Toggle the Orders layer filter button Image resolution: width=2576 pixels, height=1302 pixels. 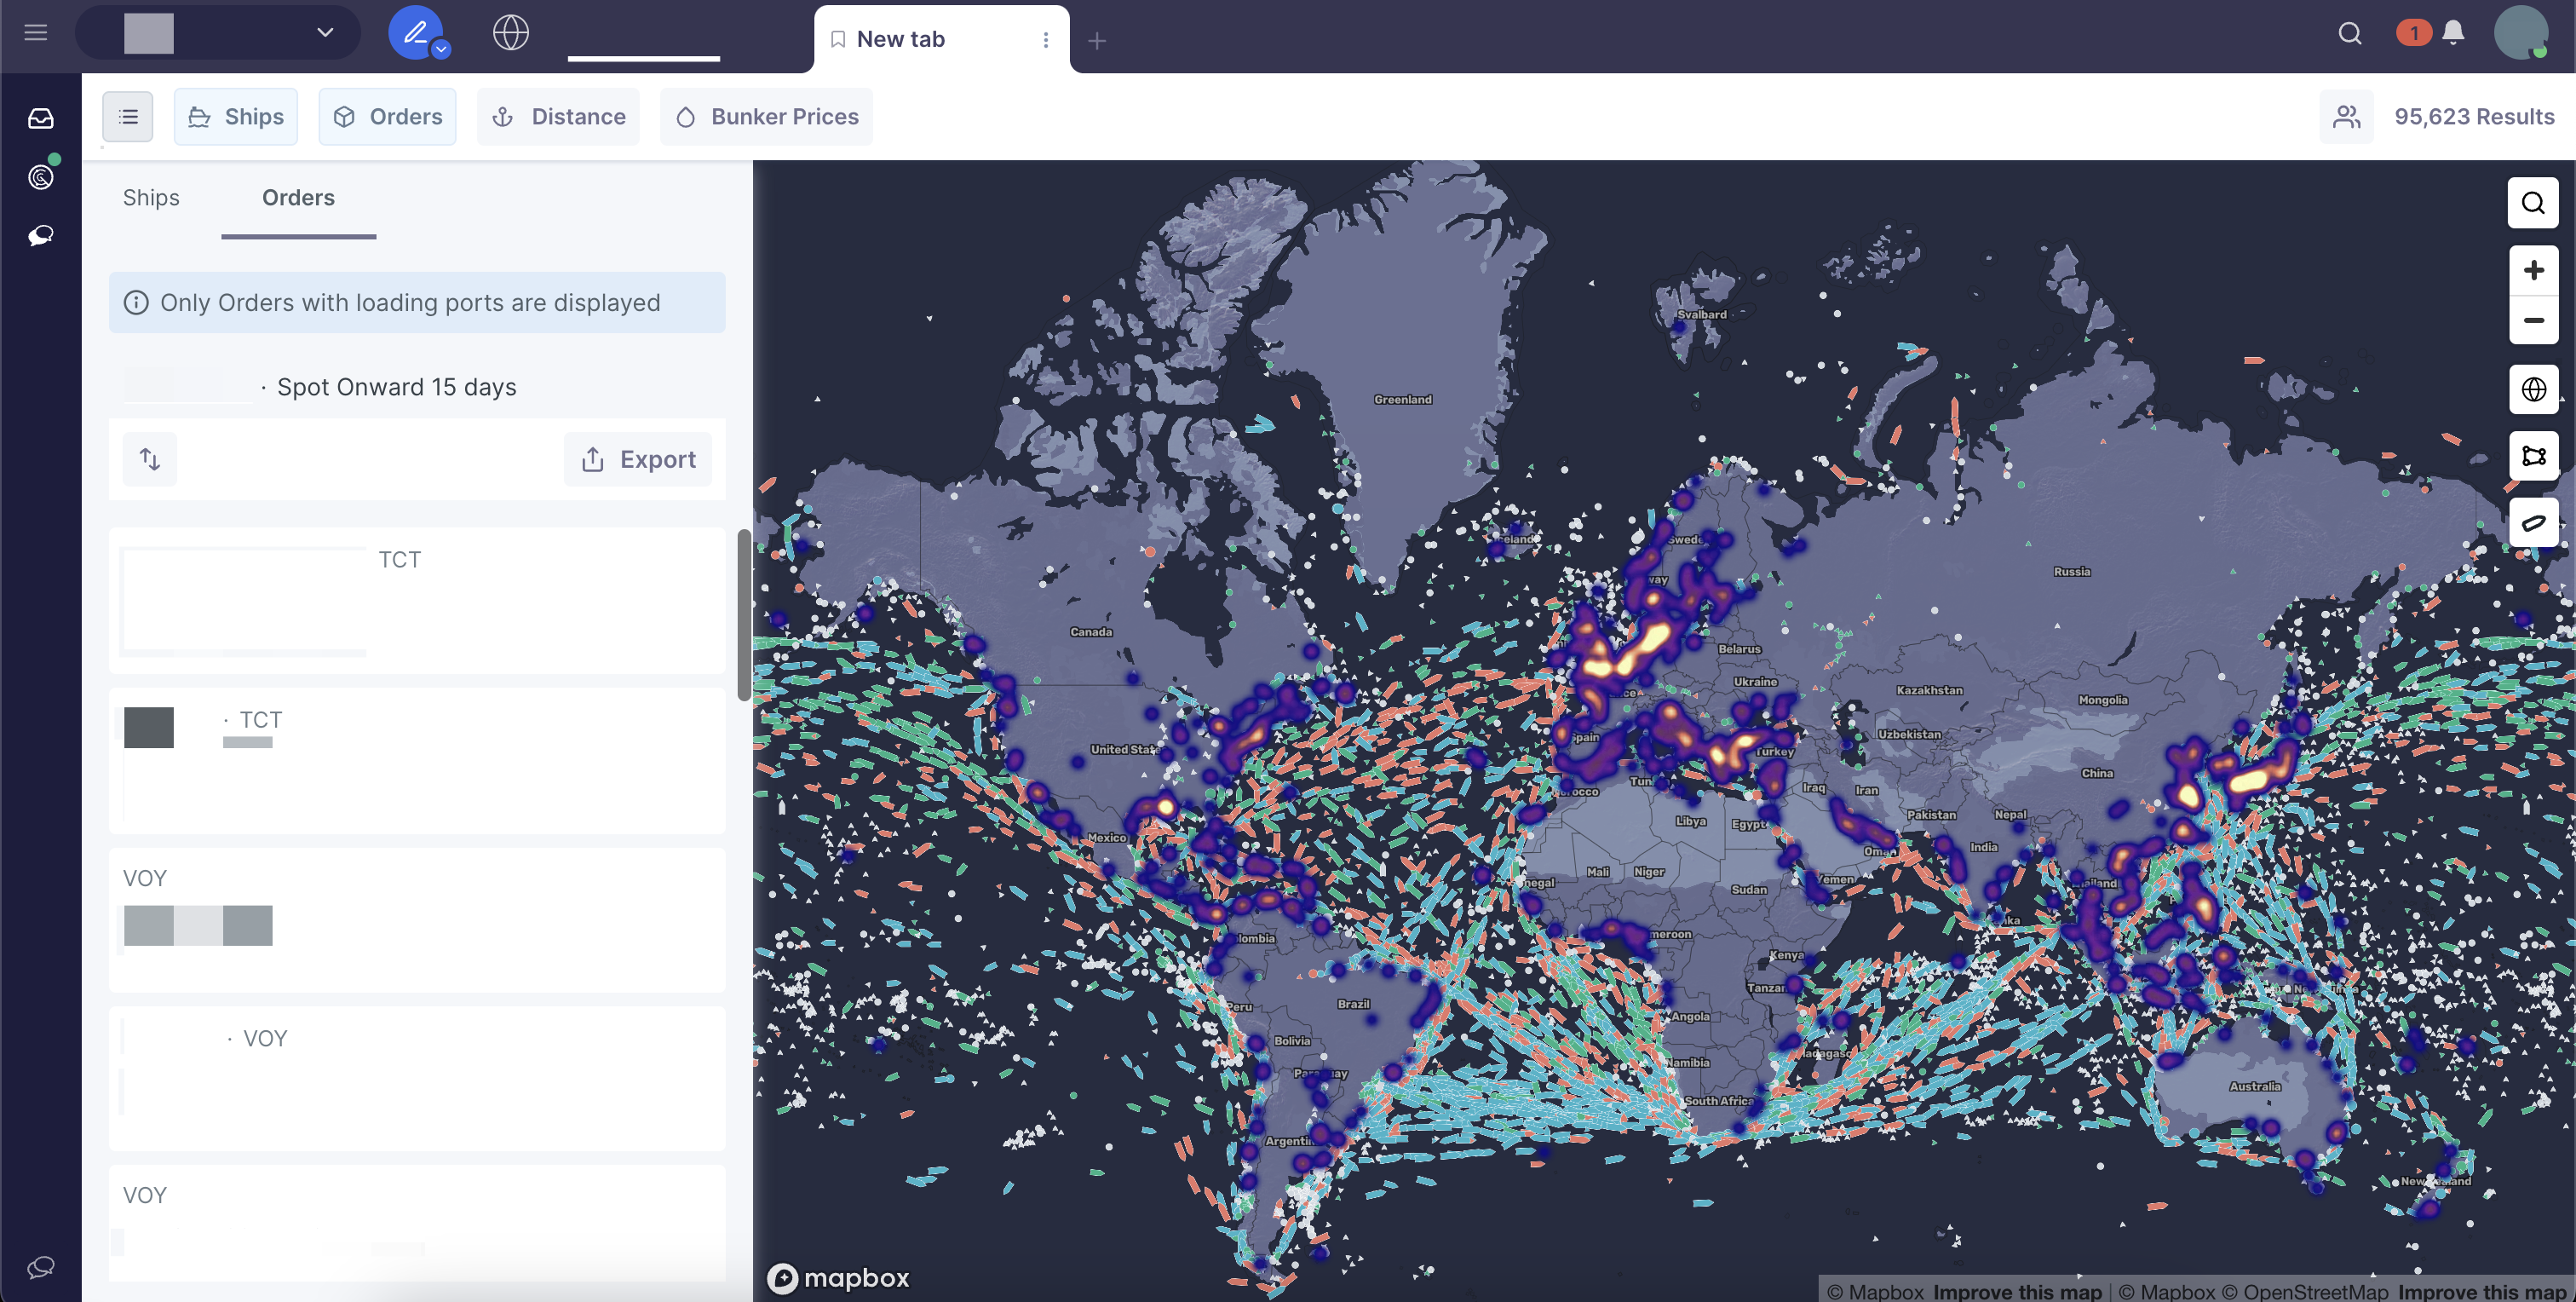tap(387, 117)
